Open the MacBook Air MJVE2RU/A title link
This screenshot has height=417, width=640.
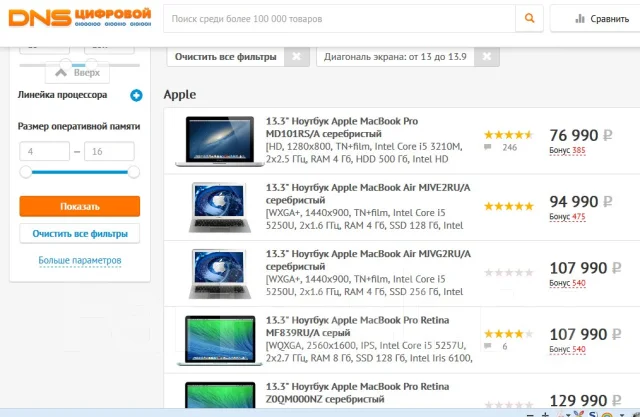(x=368, y=194)
